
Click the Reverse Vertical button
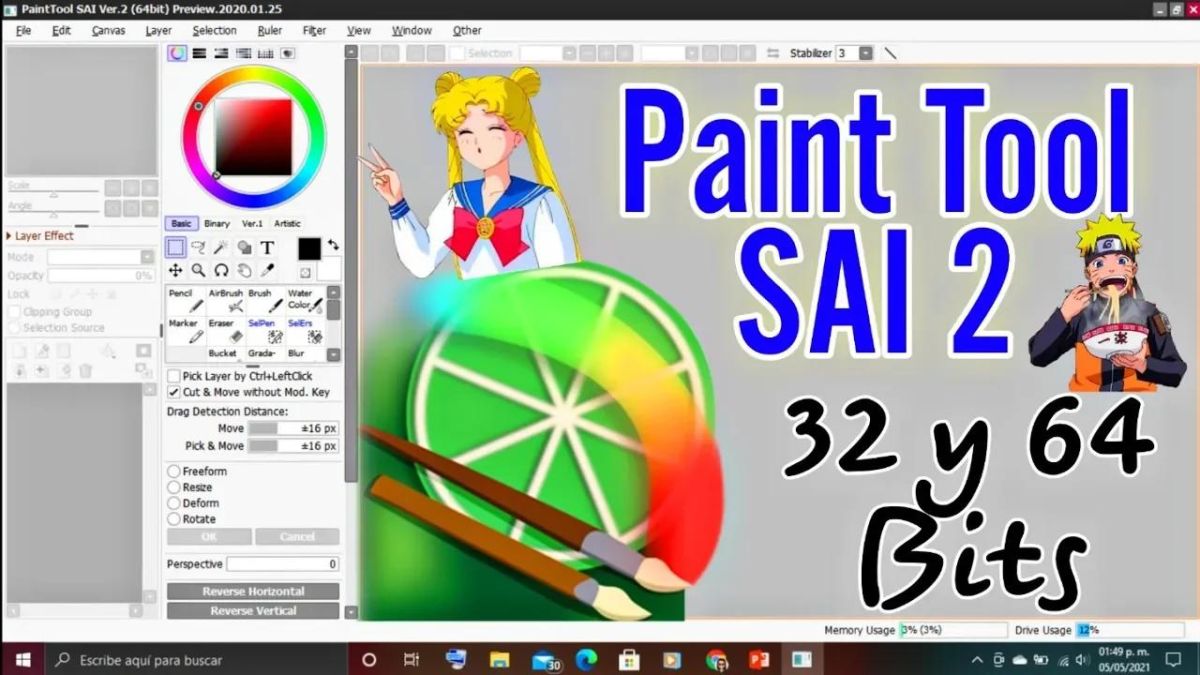253,611
